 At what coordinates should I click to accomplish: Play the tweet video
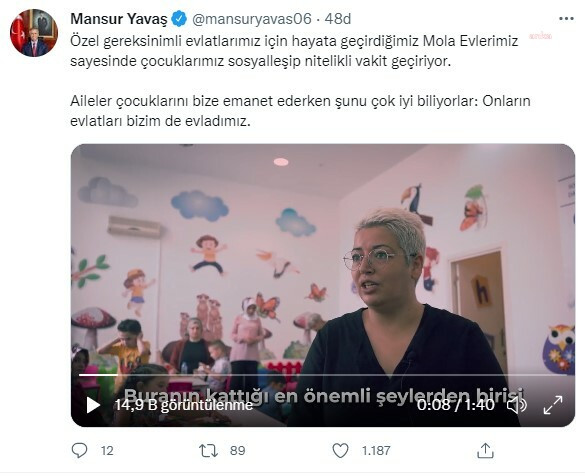(93, 405)
